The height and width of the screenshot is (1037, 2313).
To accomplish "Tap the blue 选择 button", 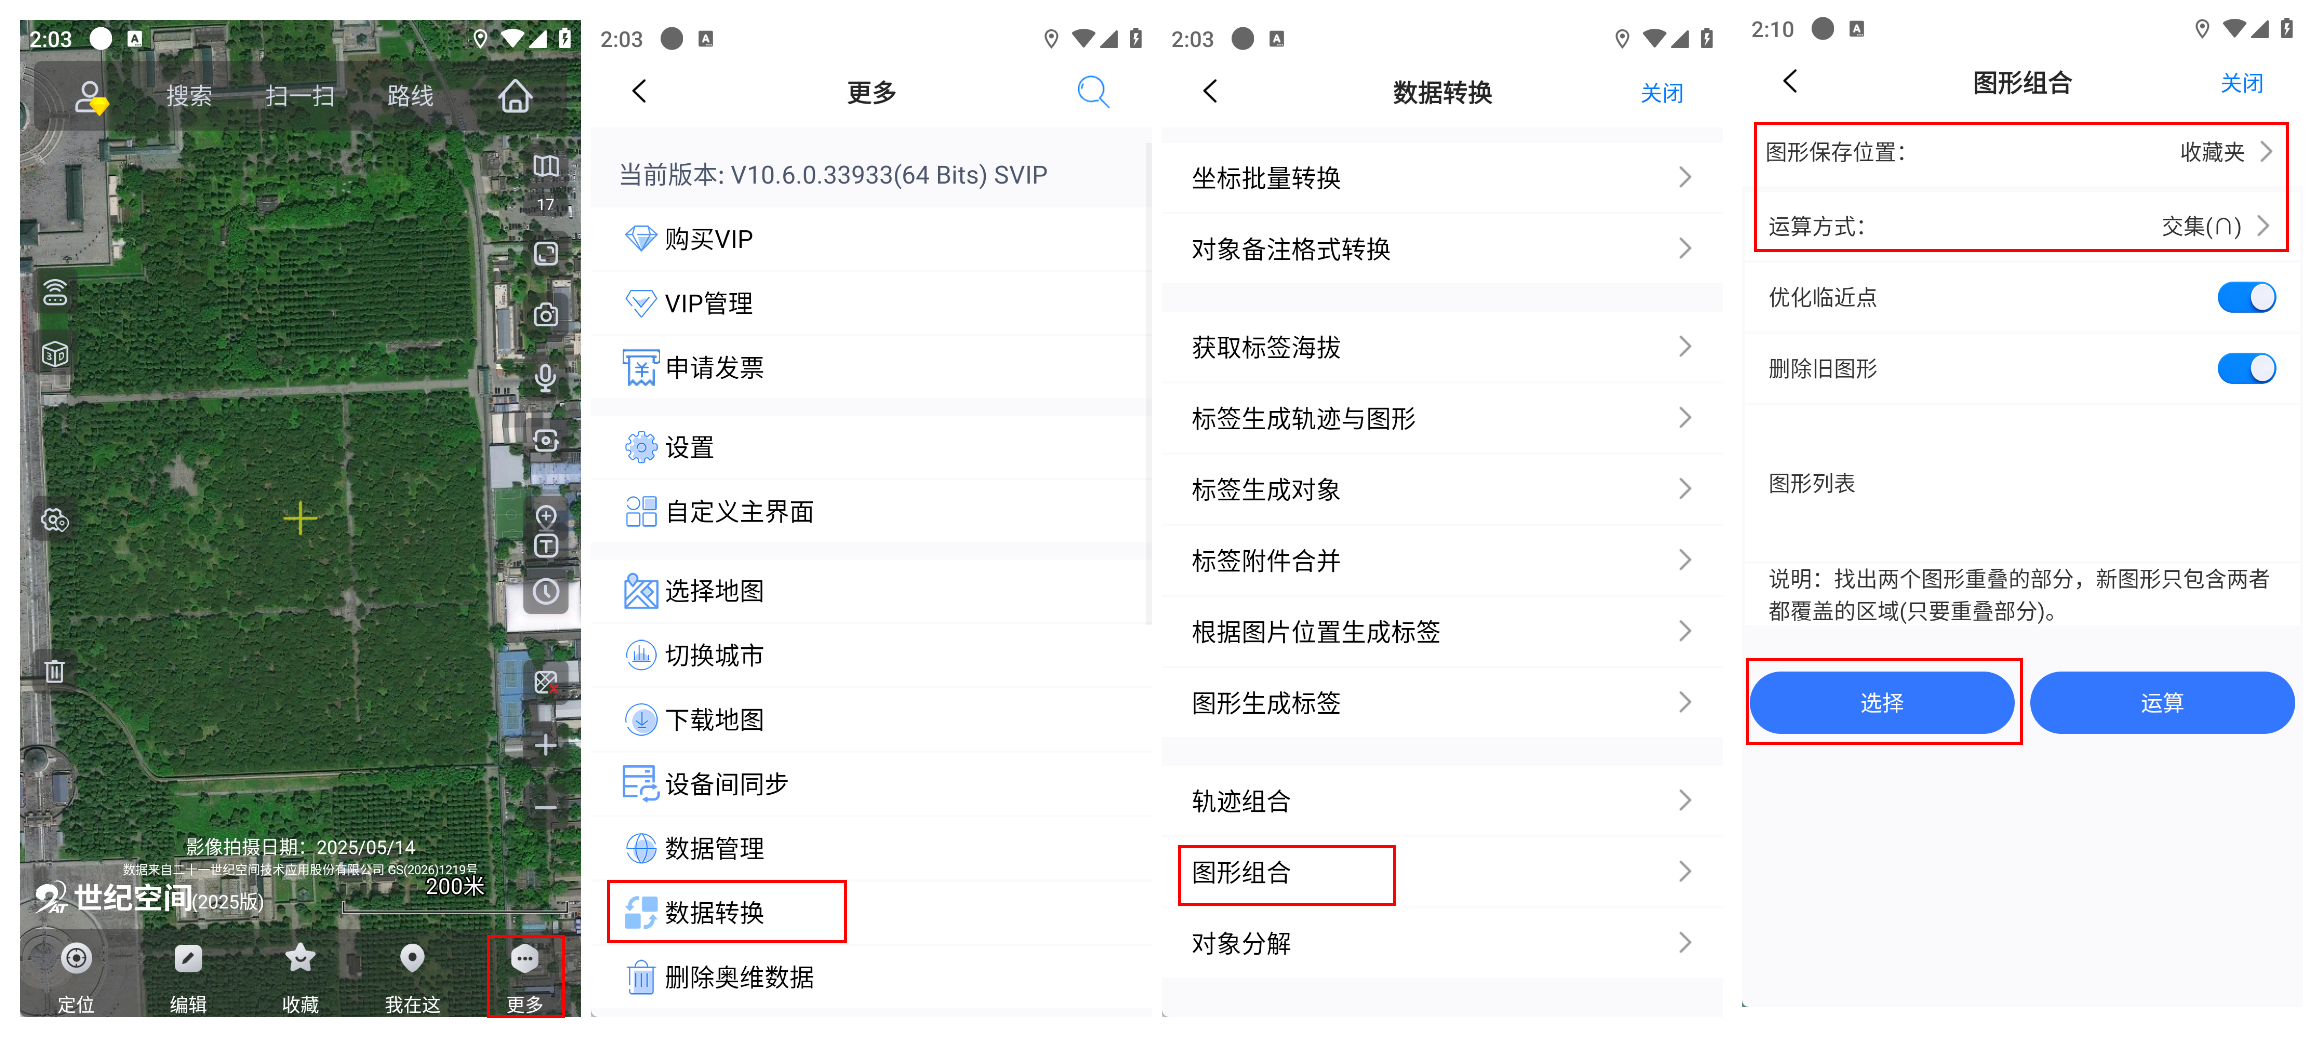I will click(x=1881, y=703).
